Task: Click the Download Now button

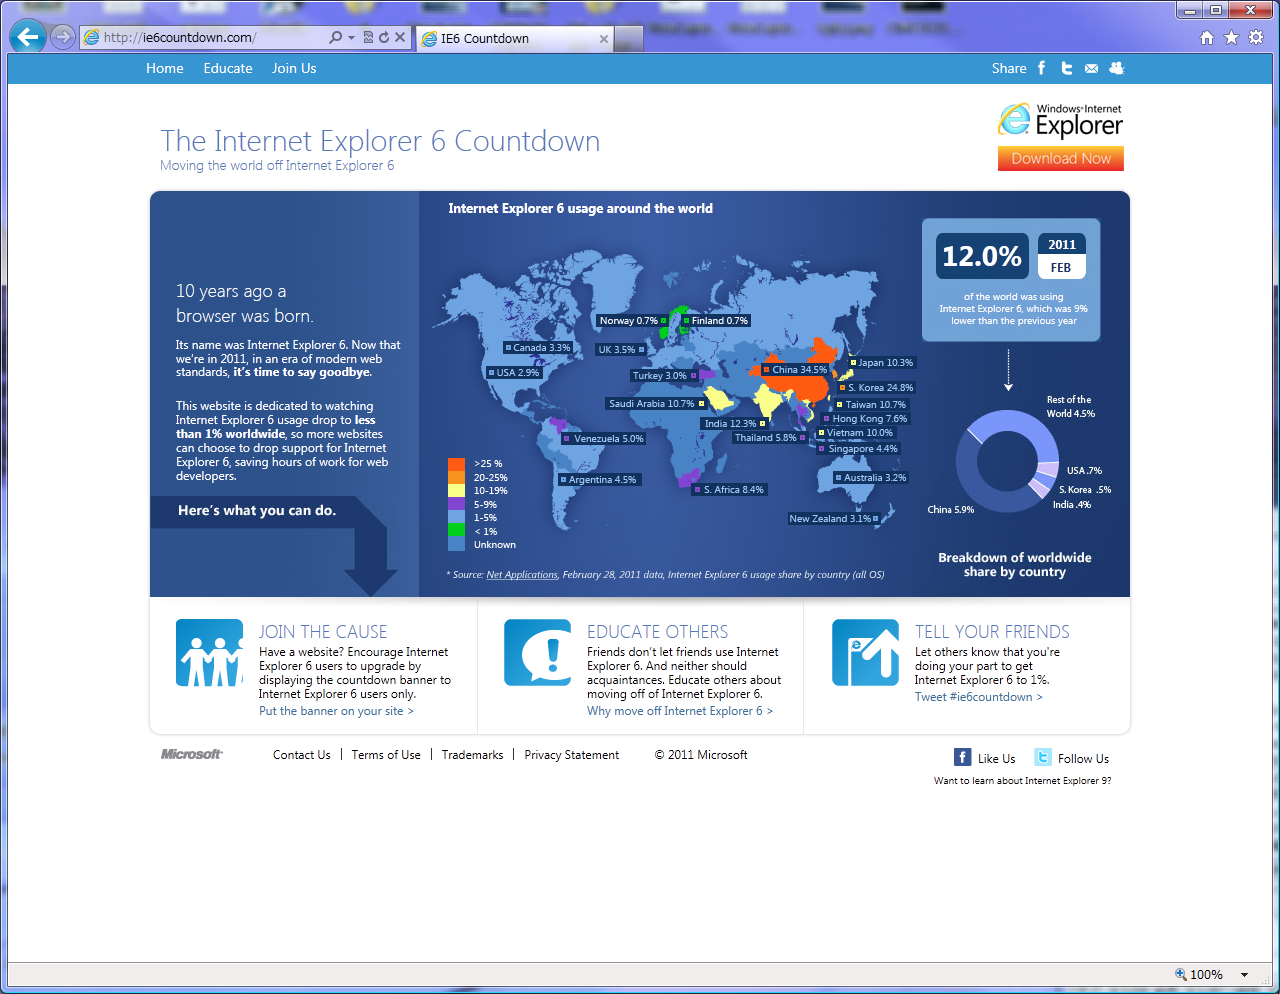Action: 1061,158
